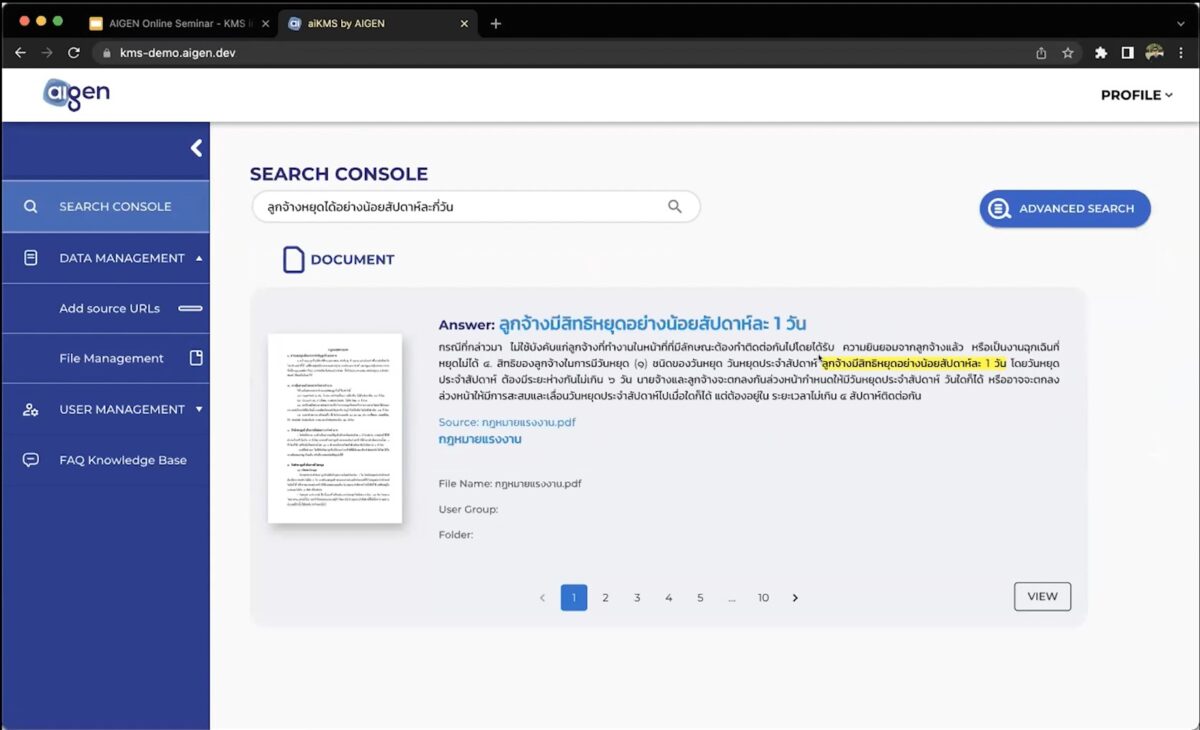This screenshot has height=730, width=1200.
Task: Click the VIEW button on the result
Action: (1042, 596)
